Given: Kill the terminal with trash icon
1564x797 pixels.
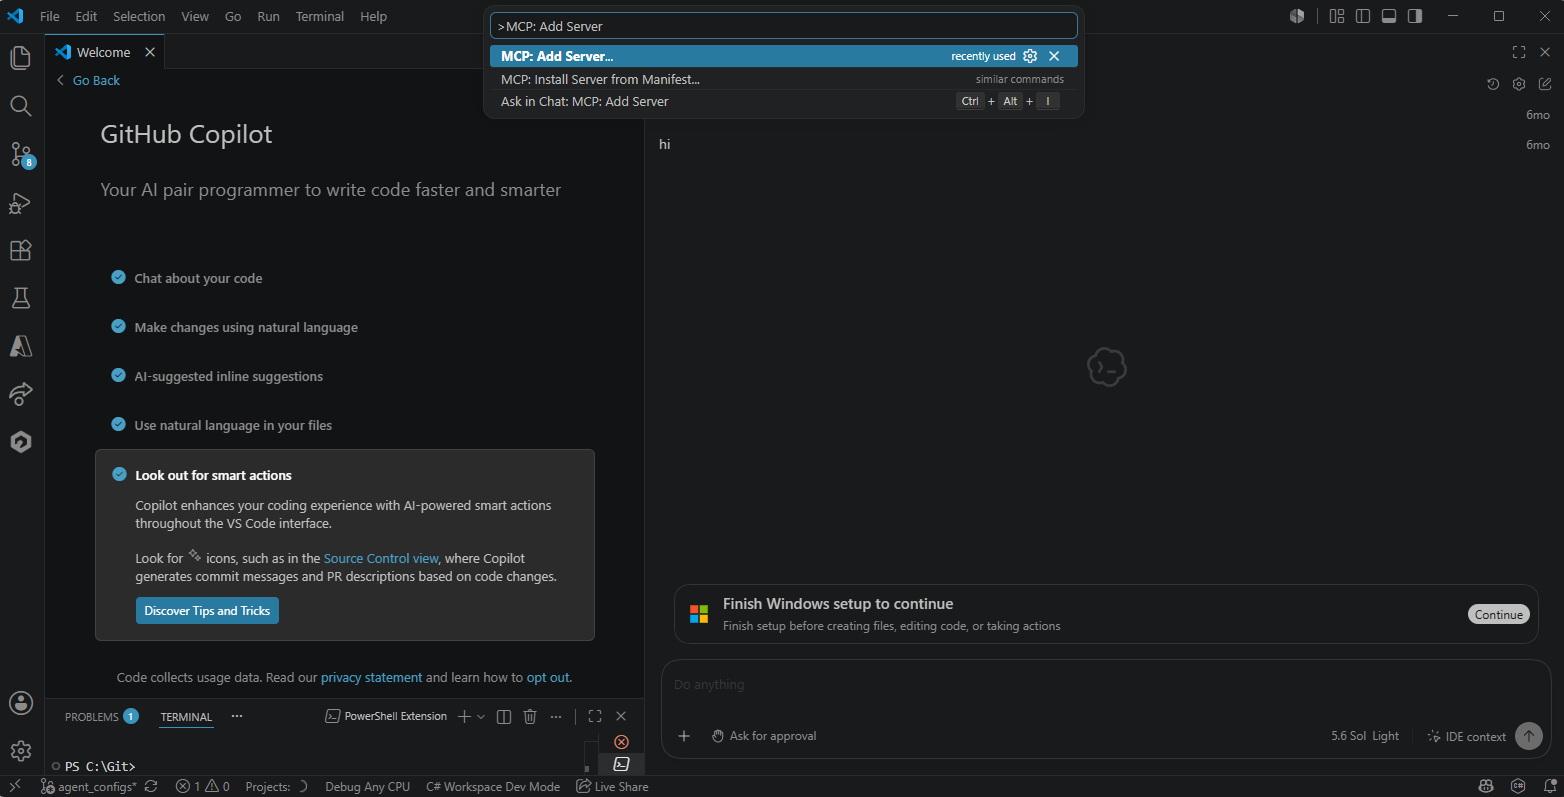Looking at the screenshot, I should [530, 716].
